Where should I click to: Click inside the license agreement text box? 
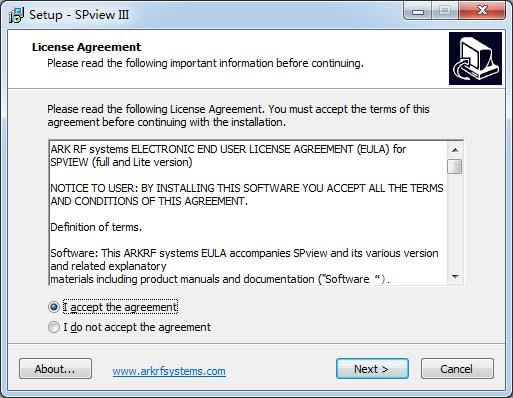pos(248,213)
